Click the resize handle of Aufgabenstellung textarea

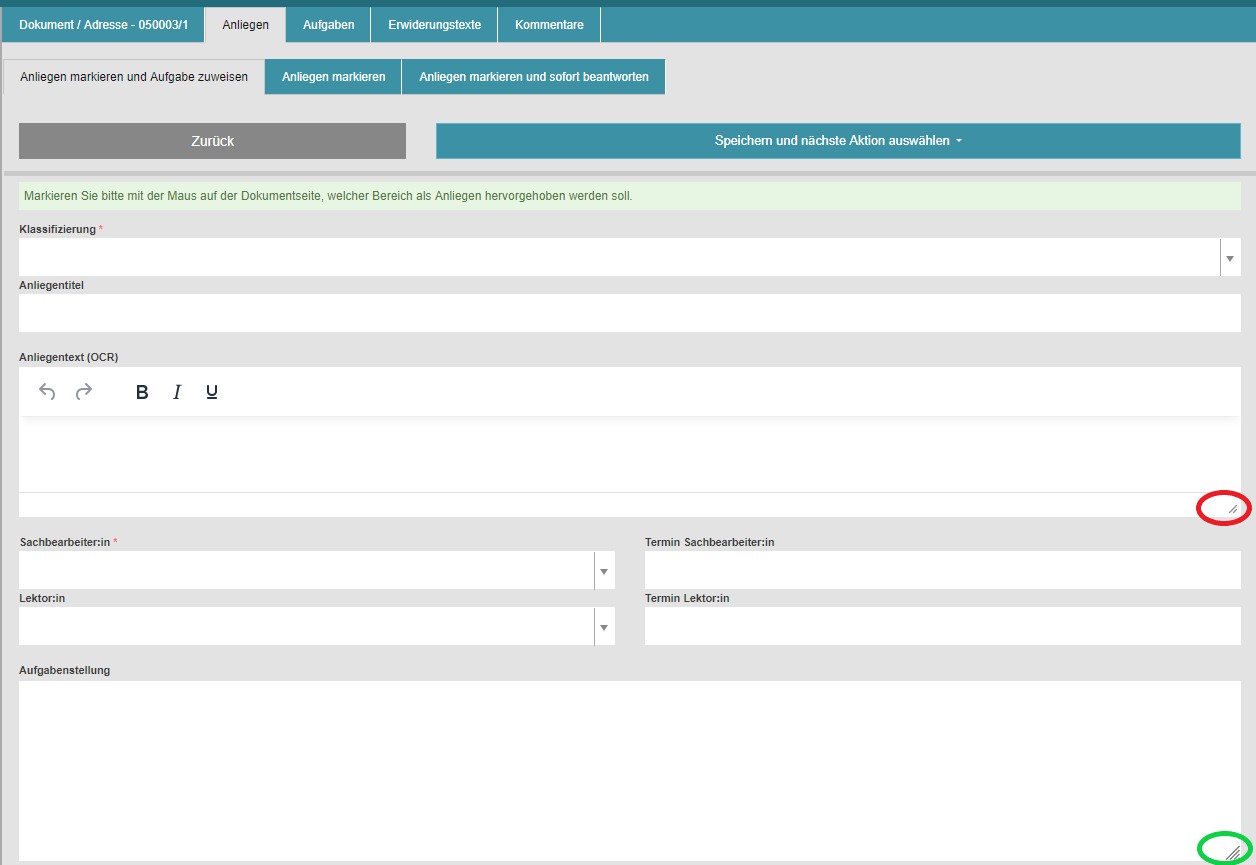1232,852
